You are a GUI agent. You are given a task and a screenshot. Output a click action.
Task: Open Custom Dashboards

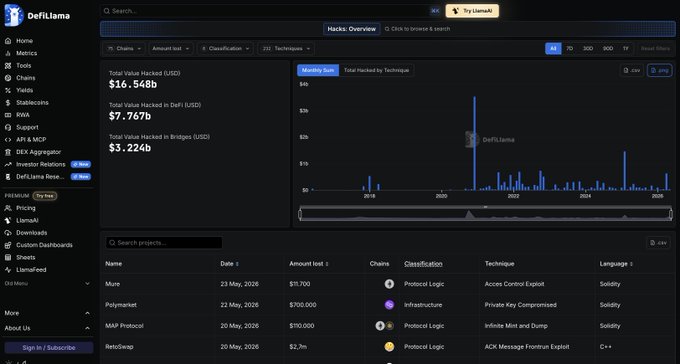(44, 245)
